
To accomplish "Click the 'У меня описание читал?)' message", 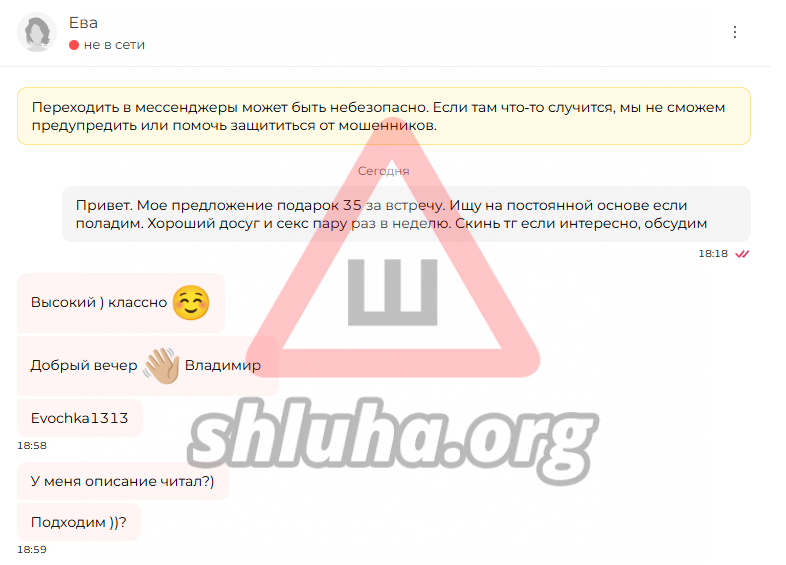I will tap(123, 481).
